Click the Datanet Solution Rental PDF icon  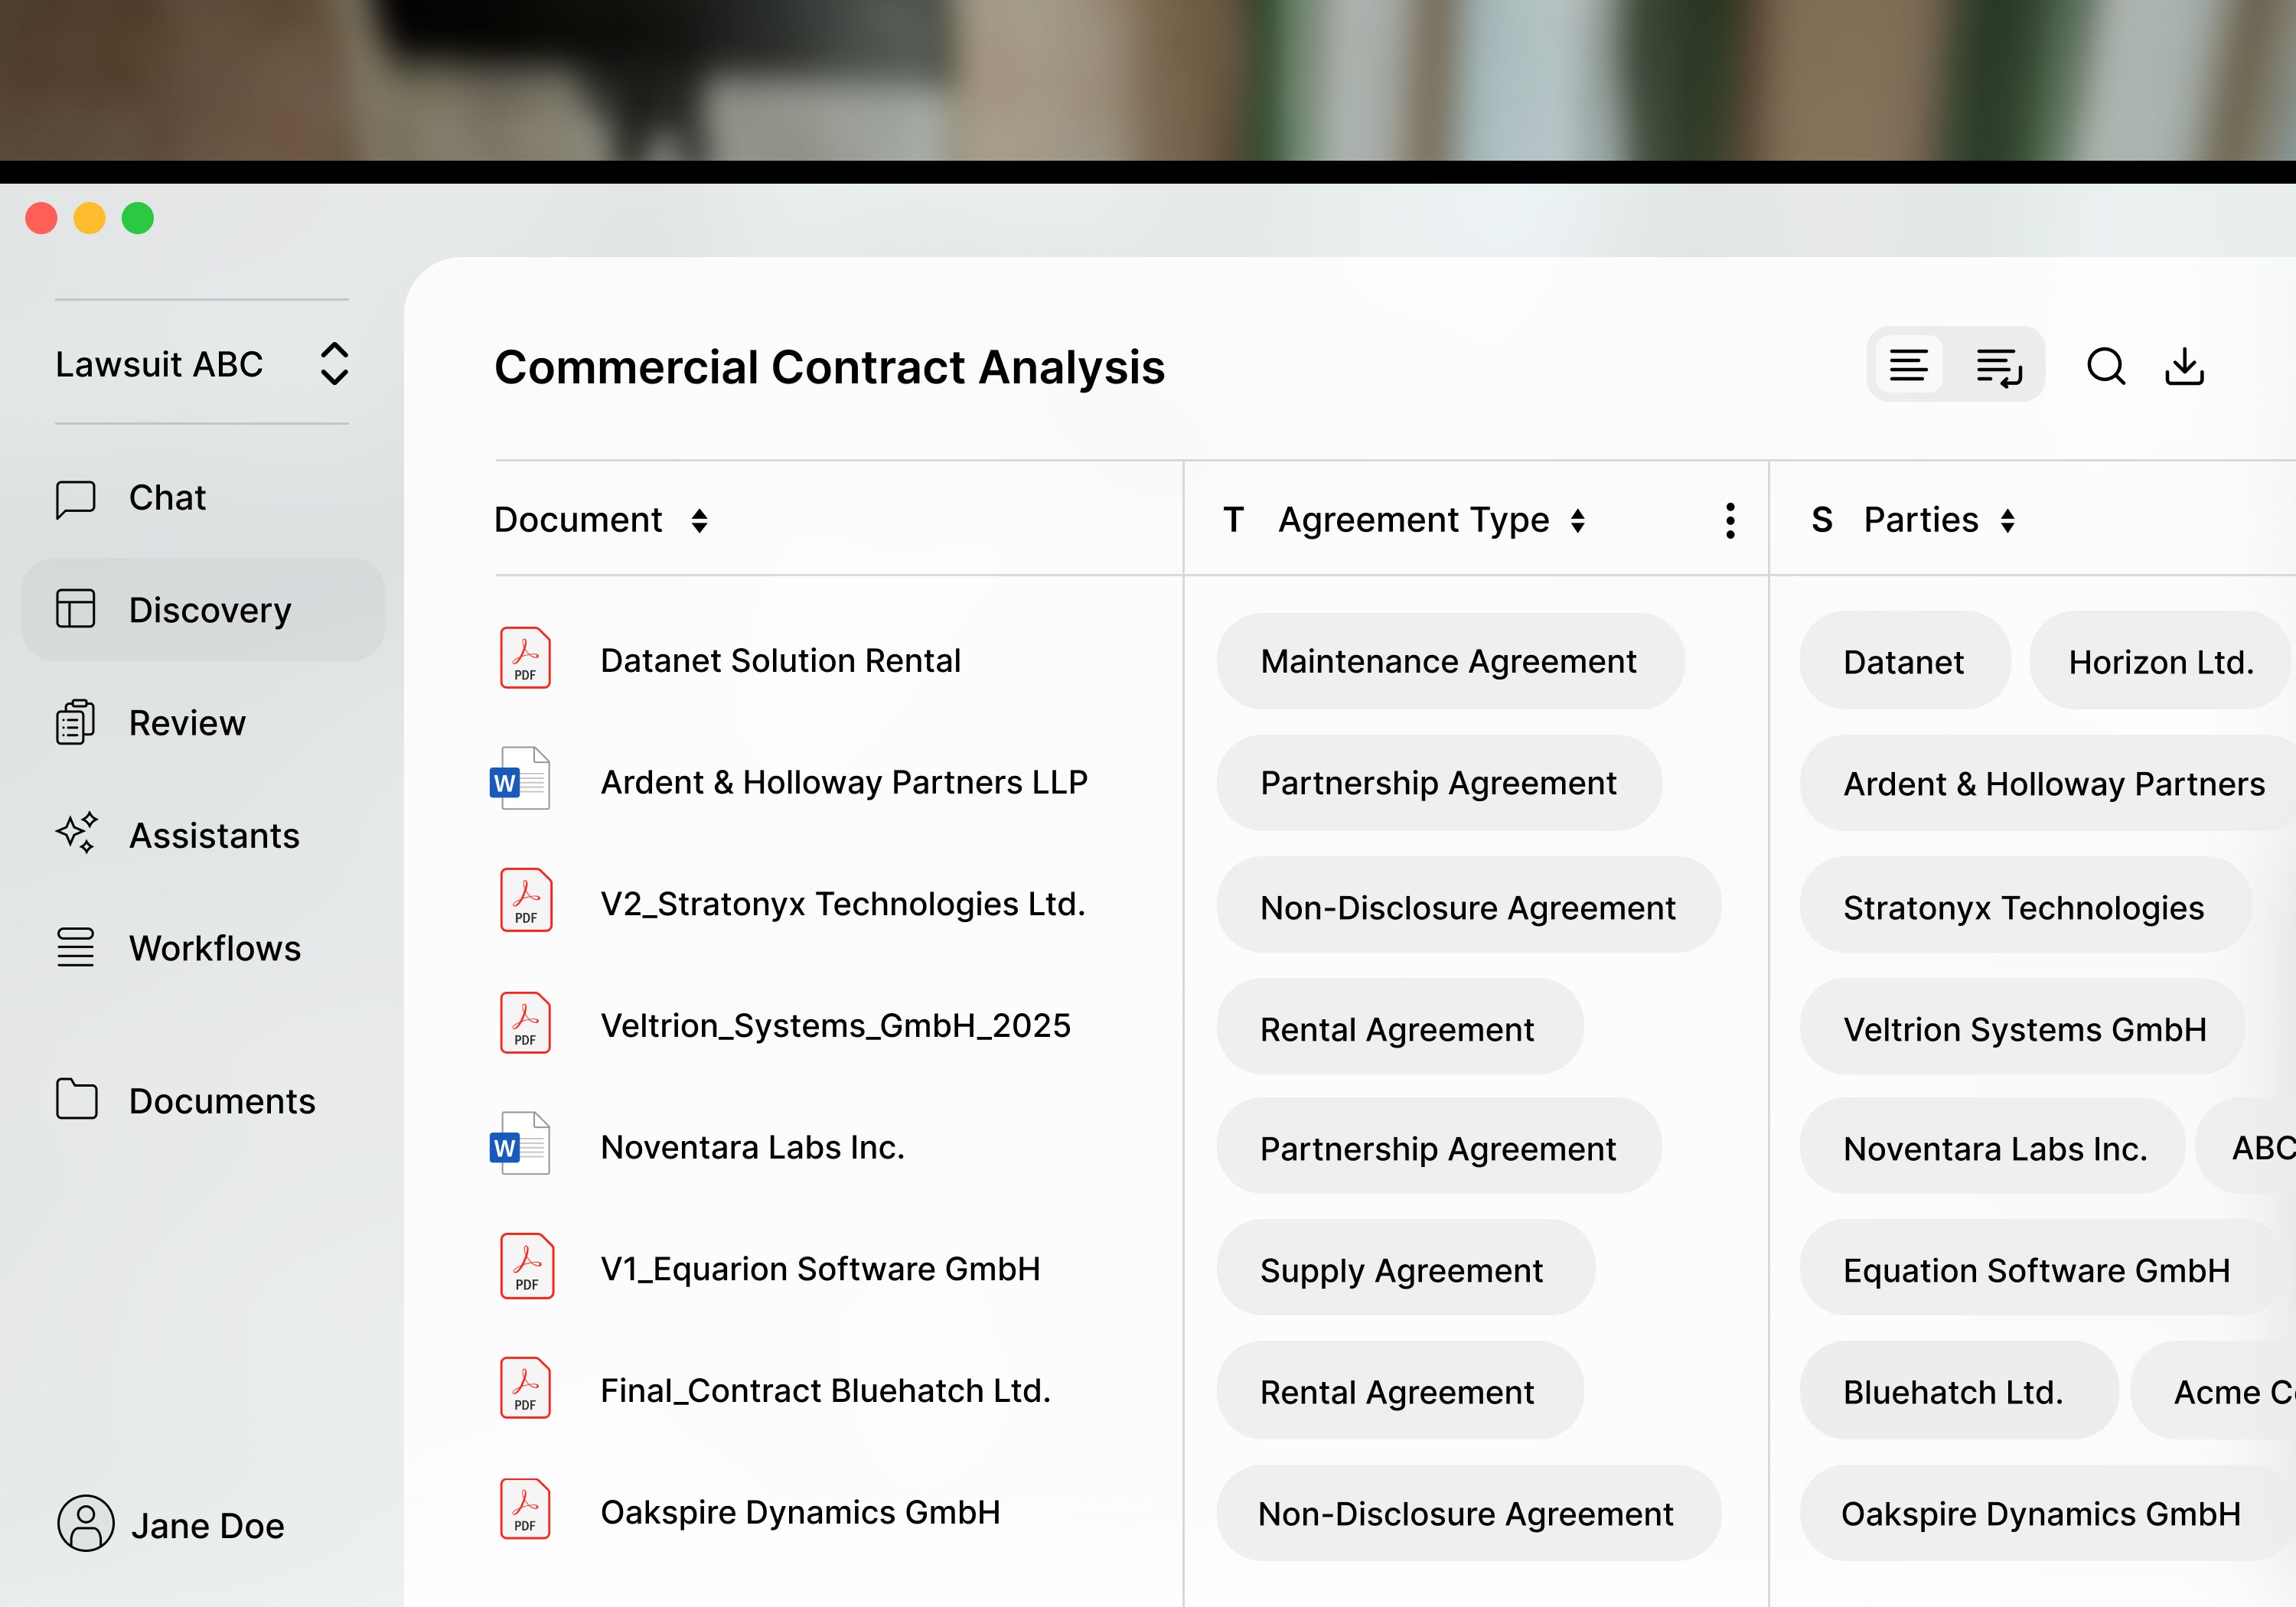tap(525, 658)
